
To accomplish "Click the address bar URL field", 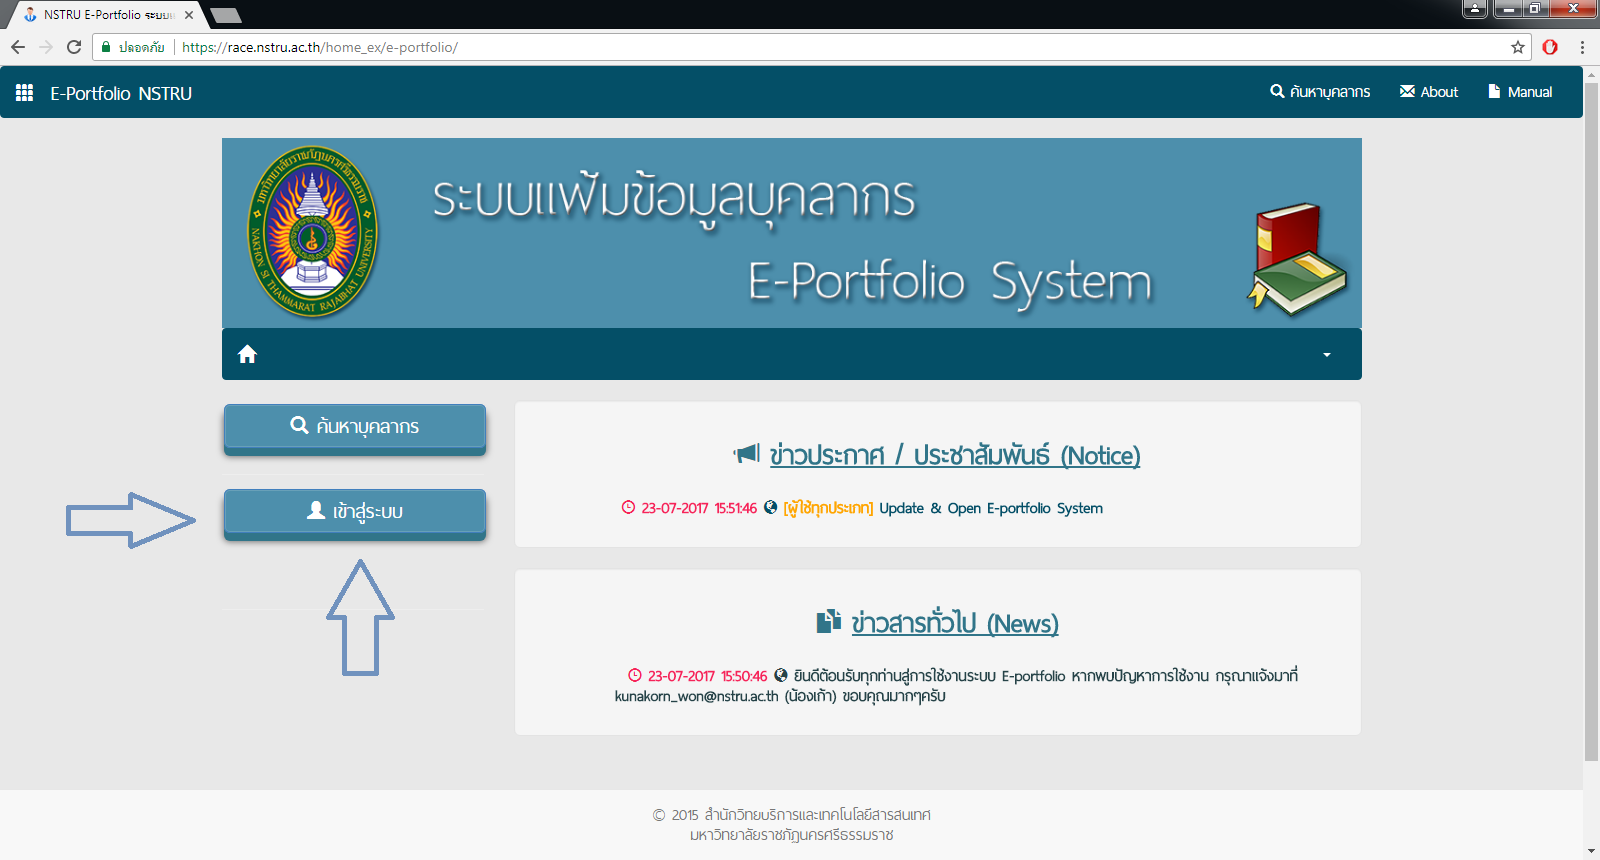I will tap(800, 47).
